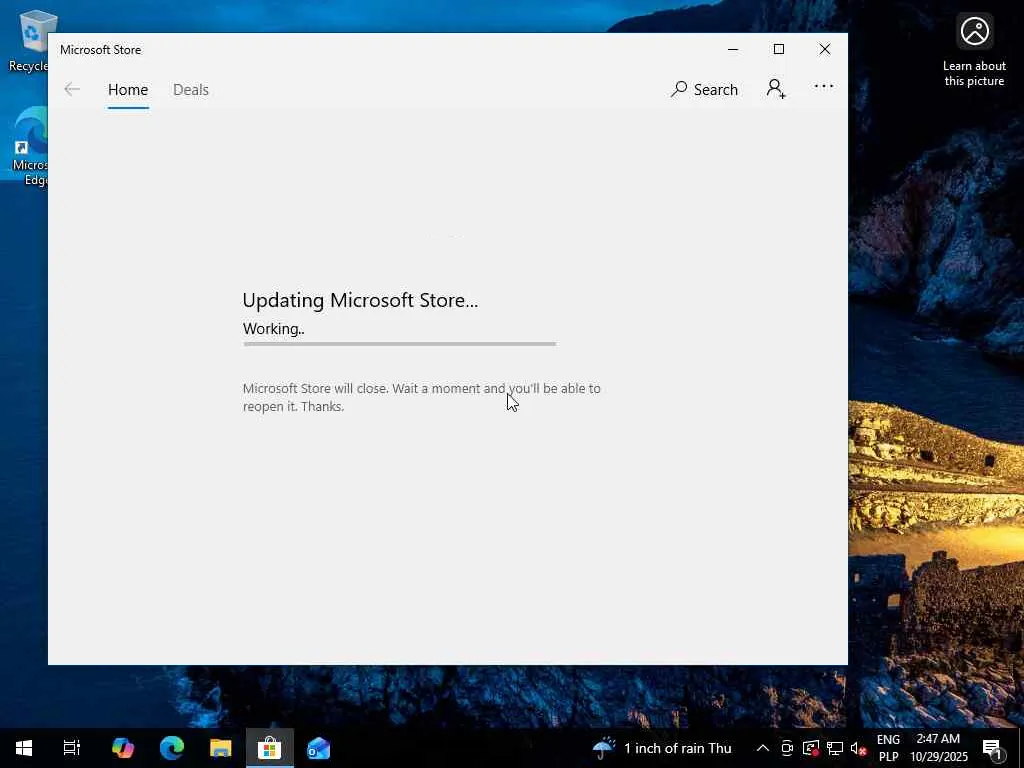Show hidden system tray icons
Image resolution: width=1024 pixels, height=768 pixels.
coord(762,748)
